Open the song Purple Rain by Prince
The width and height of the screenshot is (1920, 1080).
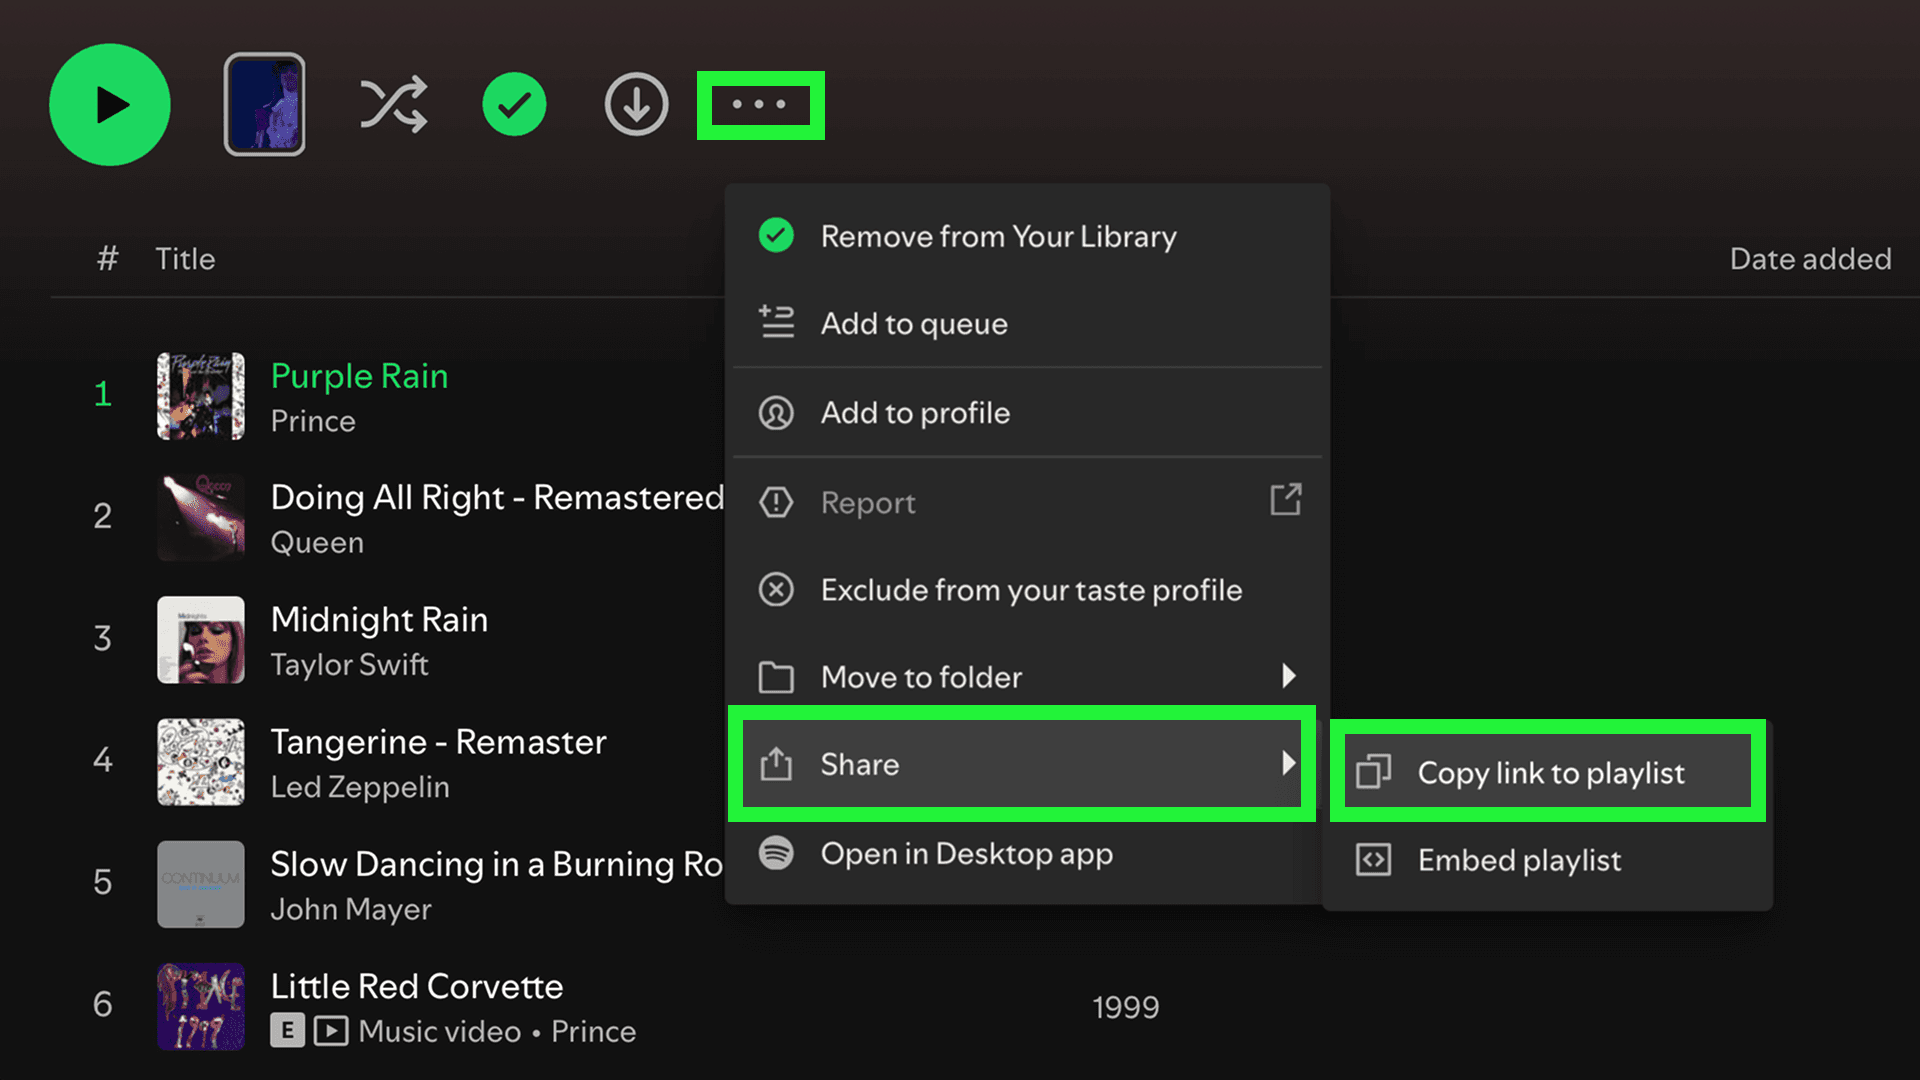click(359, 376)
